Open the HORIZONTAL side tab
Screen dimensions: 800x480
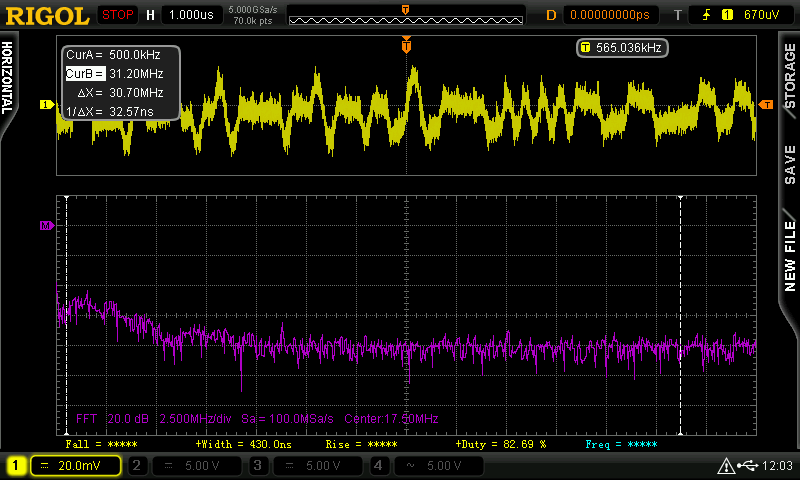(x=7, y=78)
